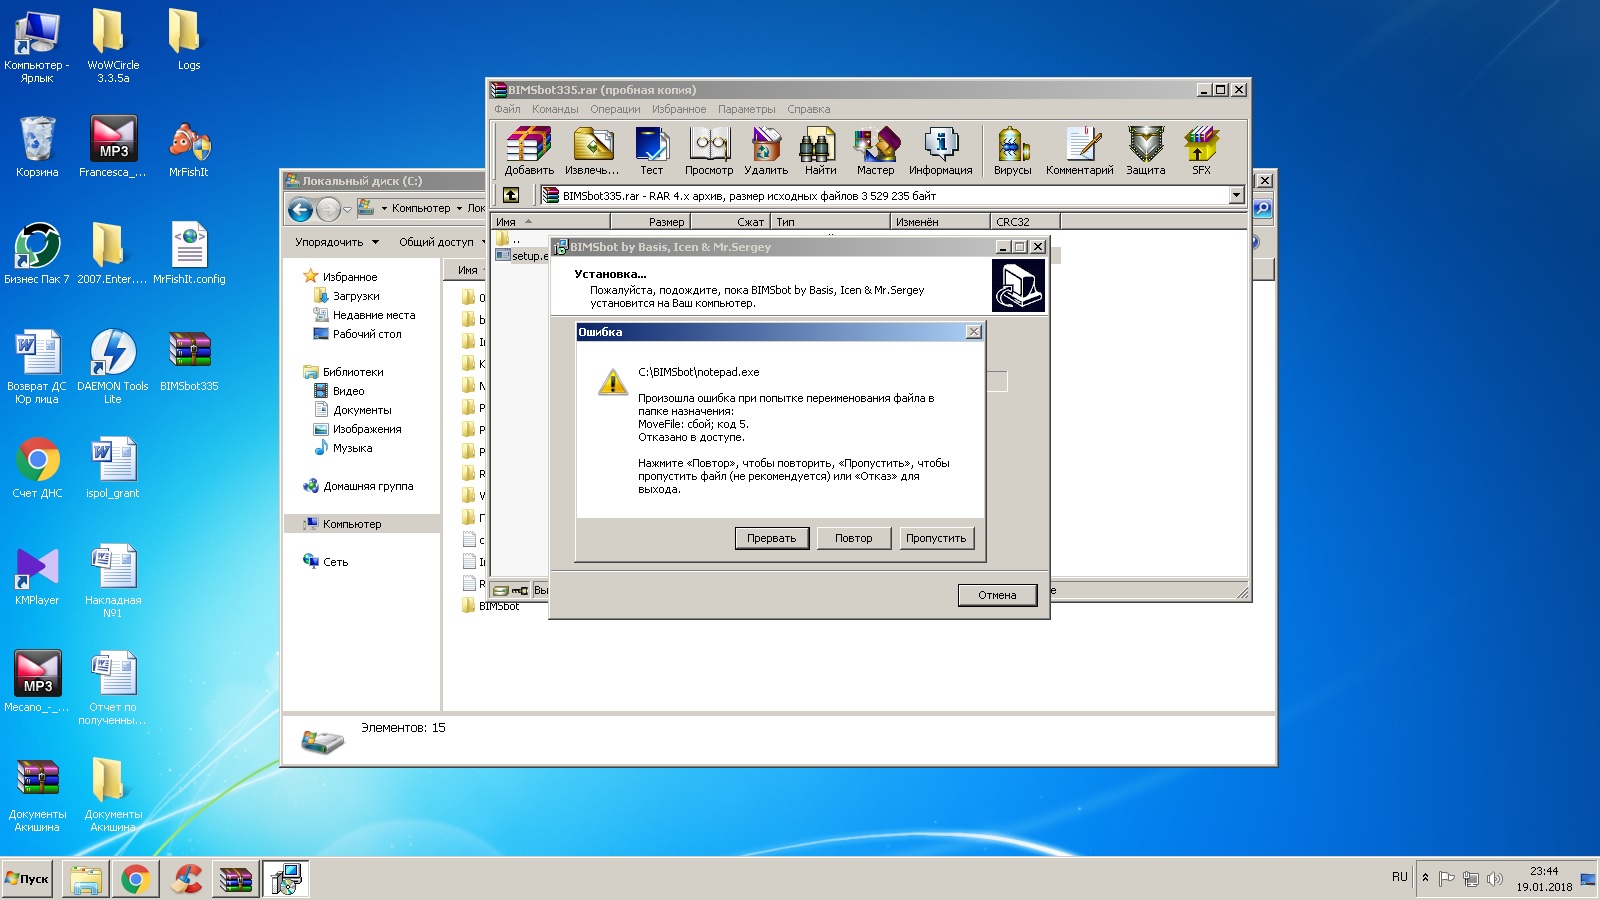
Task: Launch the Wizard (Мастер) toolbar icon
Action: coord(875,151)
